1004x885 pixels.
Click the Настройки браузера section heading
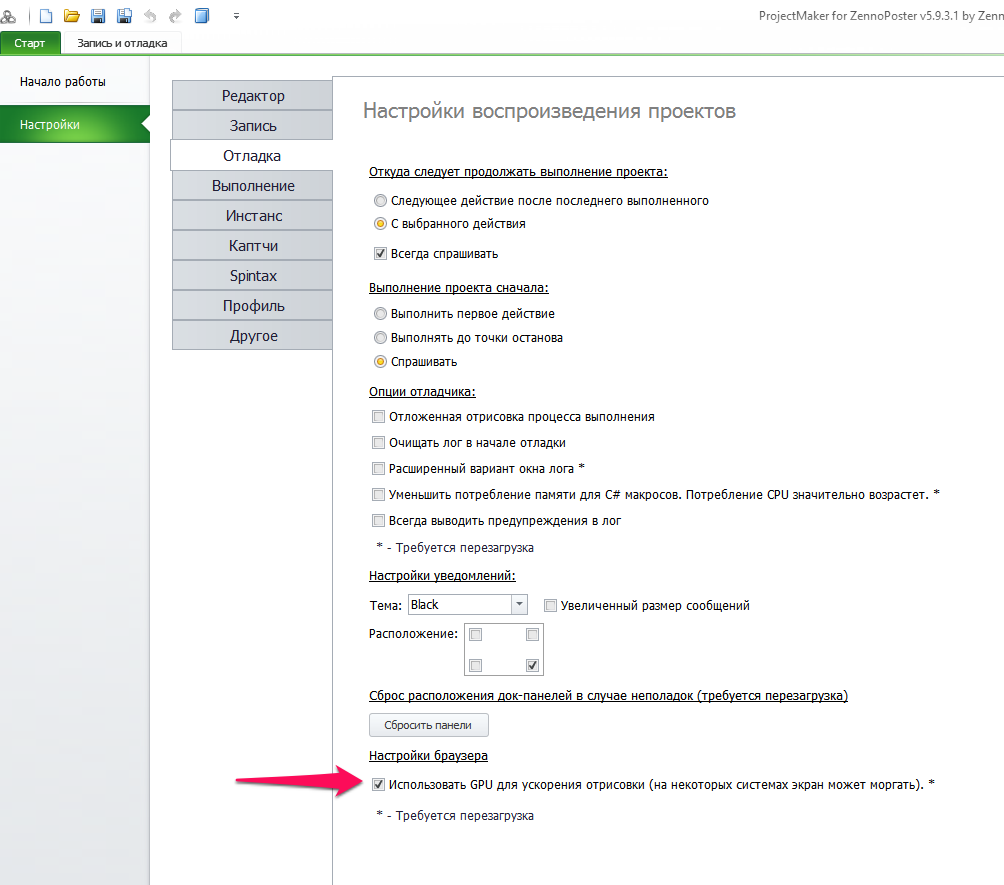pos(428,756)
